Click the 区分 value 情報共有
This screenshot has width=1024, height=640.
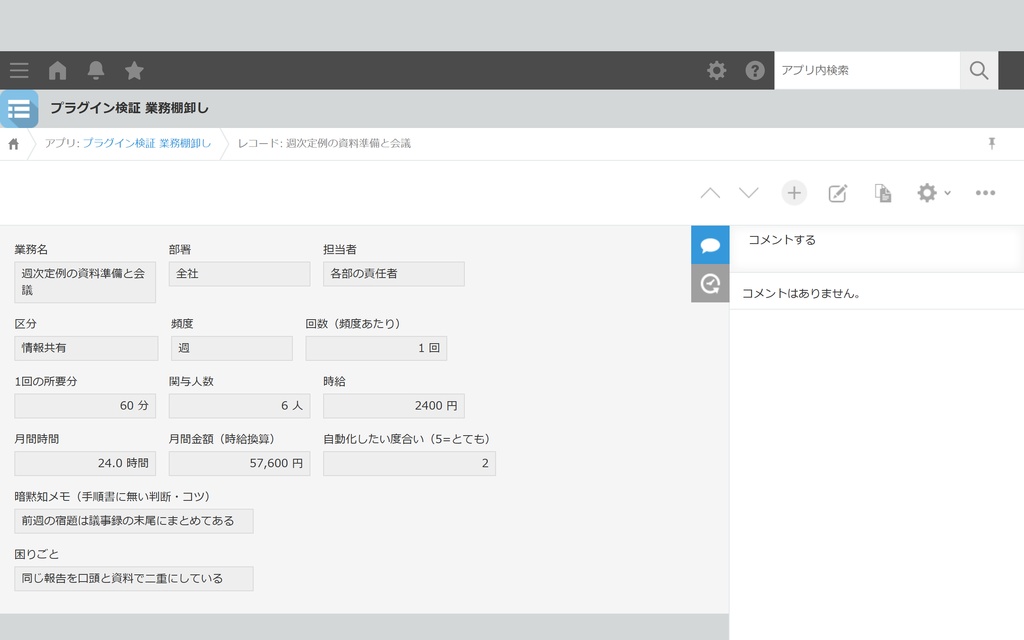(86, 348)
